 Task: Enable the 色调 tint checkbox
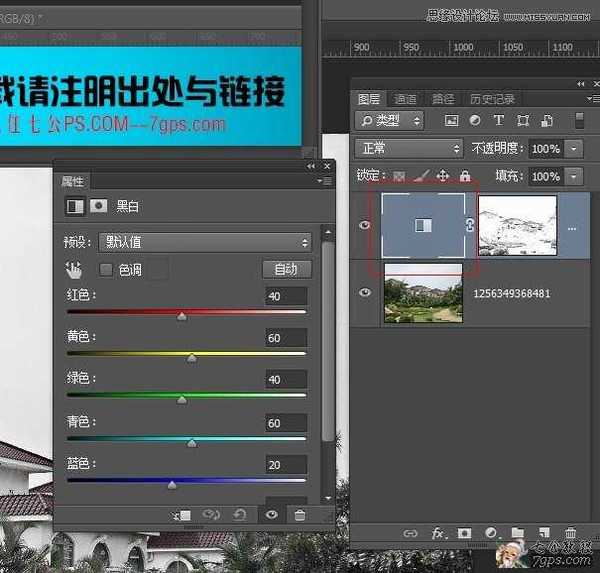106,269
